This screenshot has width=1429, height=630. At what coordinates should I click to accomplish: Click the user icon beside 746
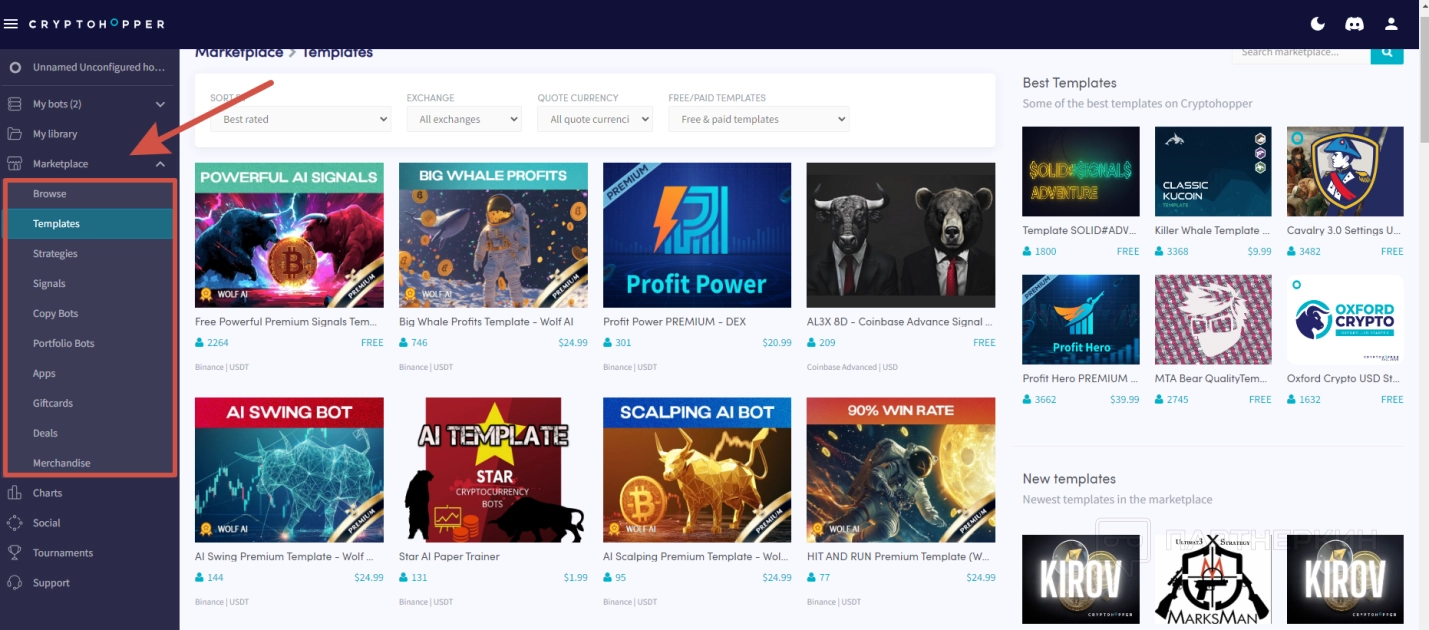pos(403,343)
